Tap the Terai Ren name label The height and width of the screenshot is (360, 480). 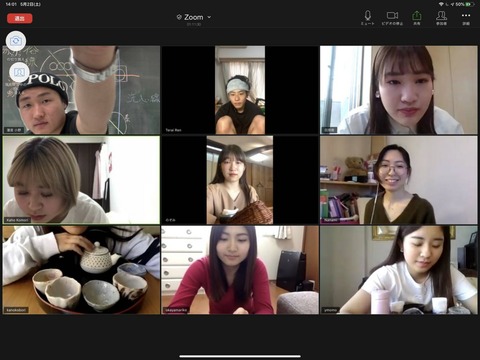tap(173, 130)
